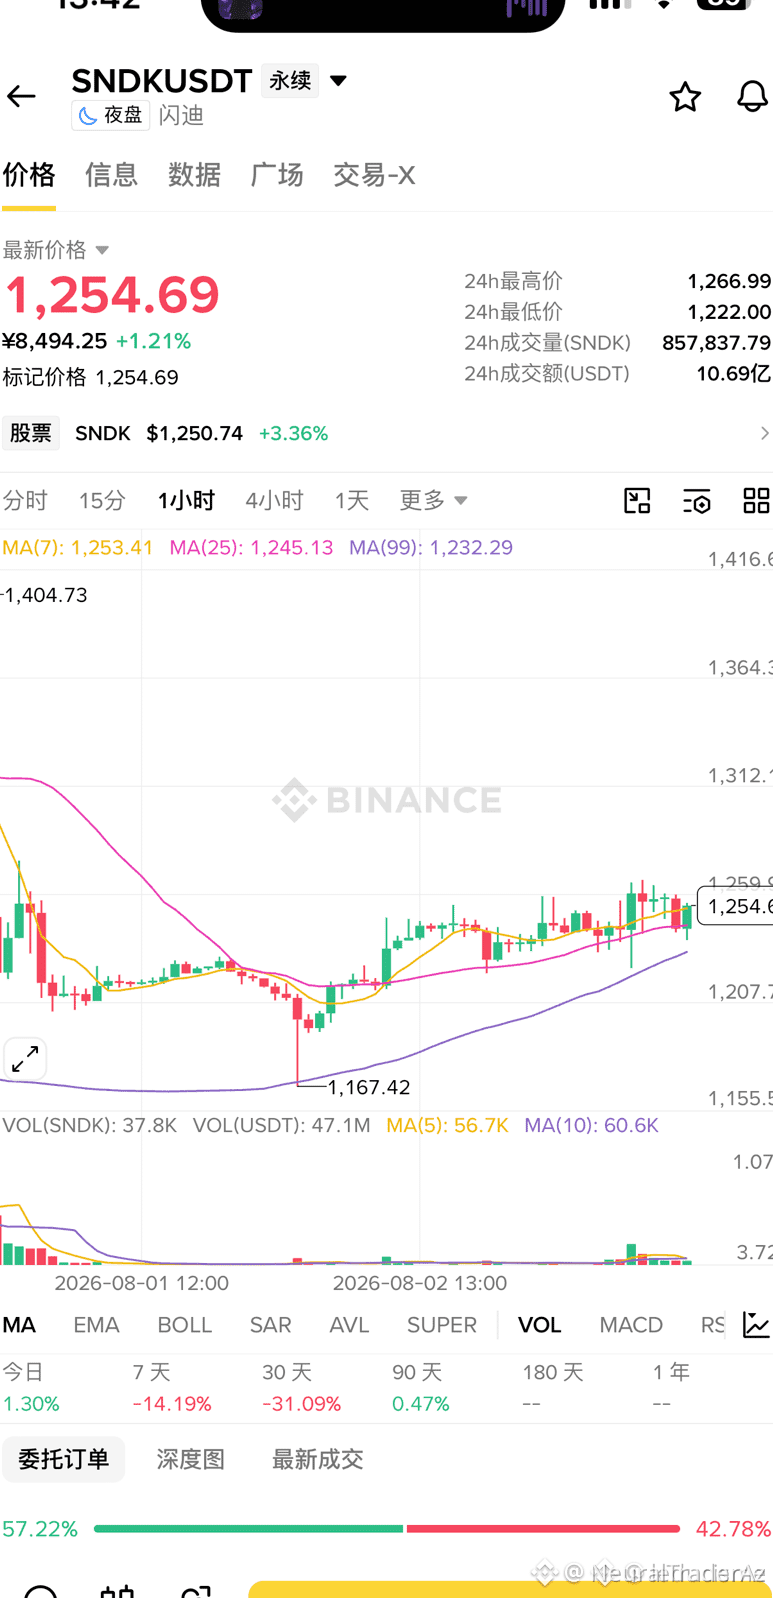Select the 1天 chart interval
This screenshot has width=773, height=1598.
click(352, 500)
